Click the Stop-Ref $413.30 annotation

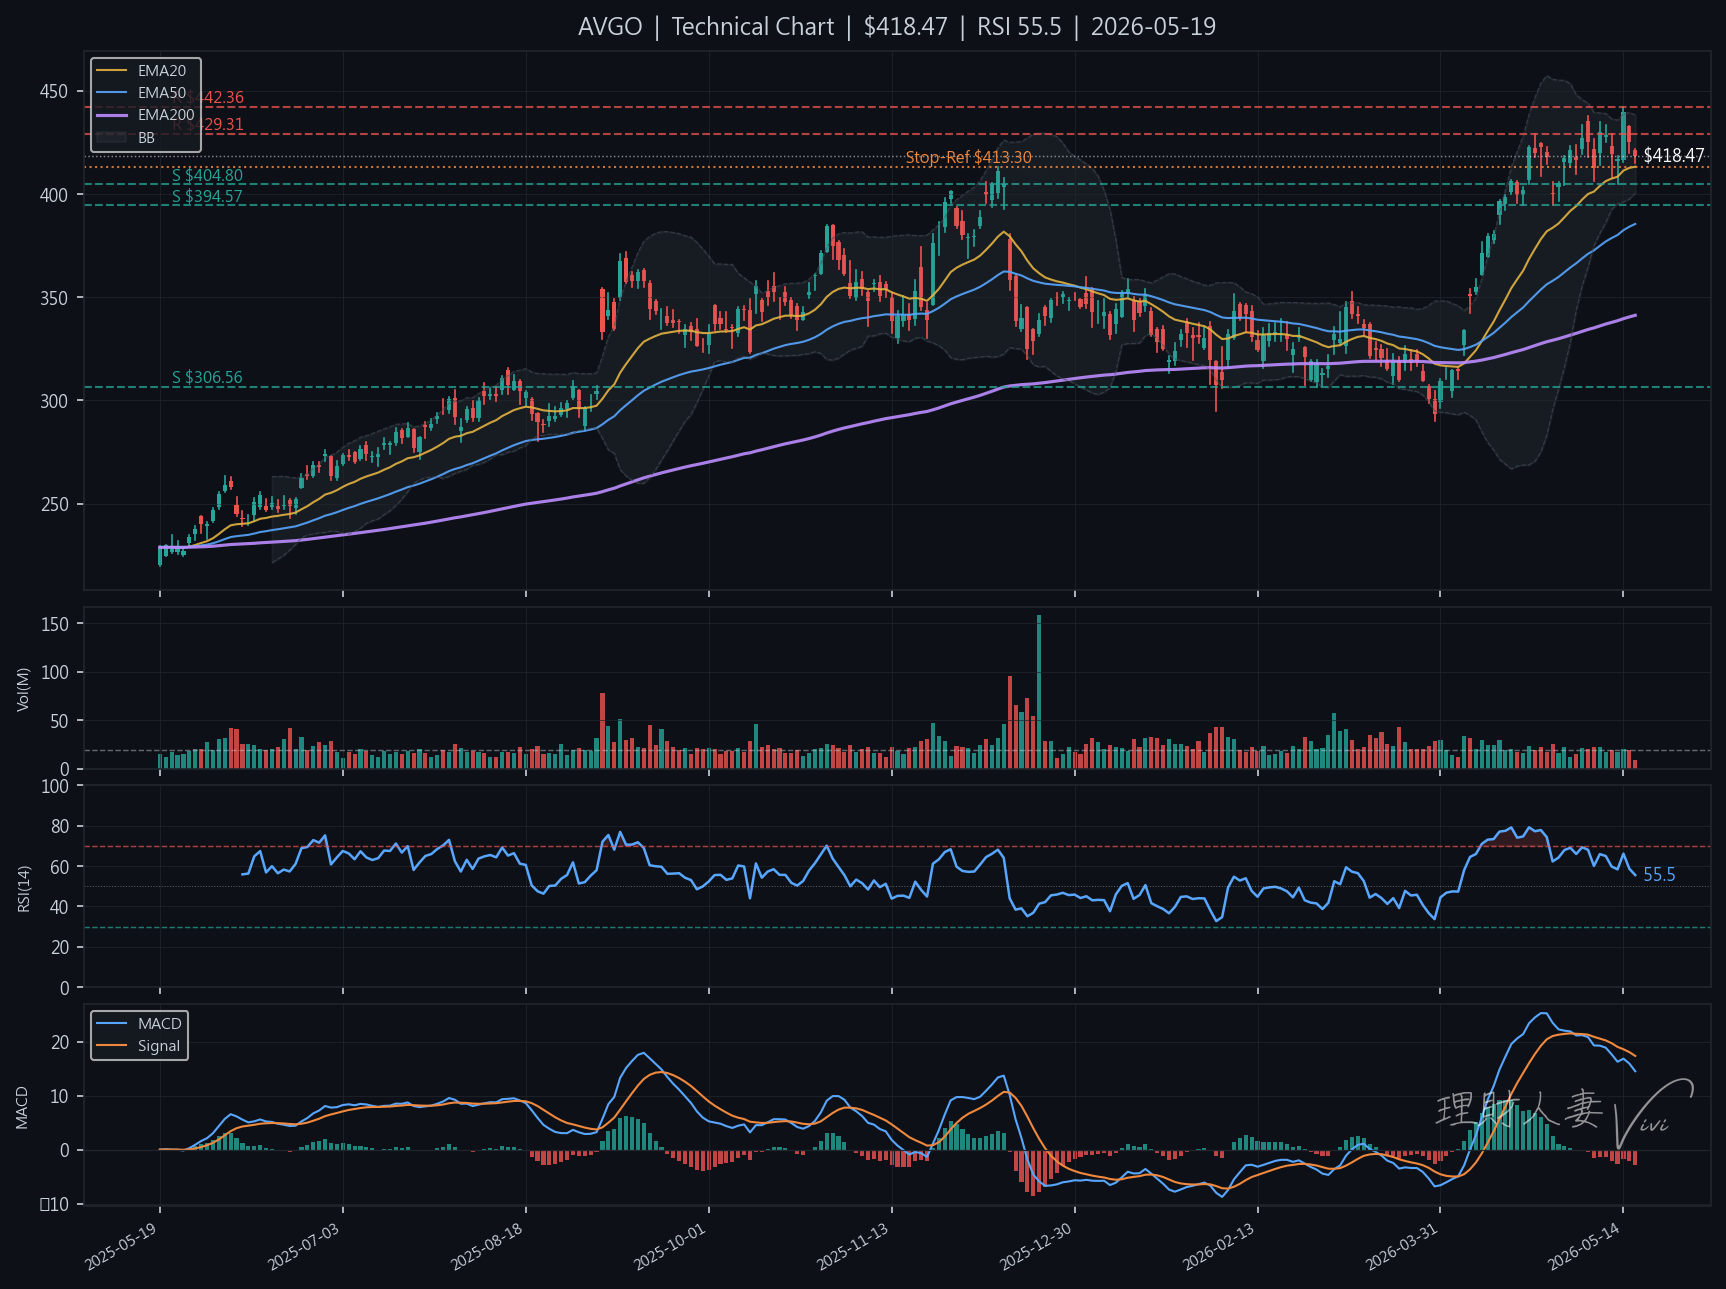click(x=968, y=158)
